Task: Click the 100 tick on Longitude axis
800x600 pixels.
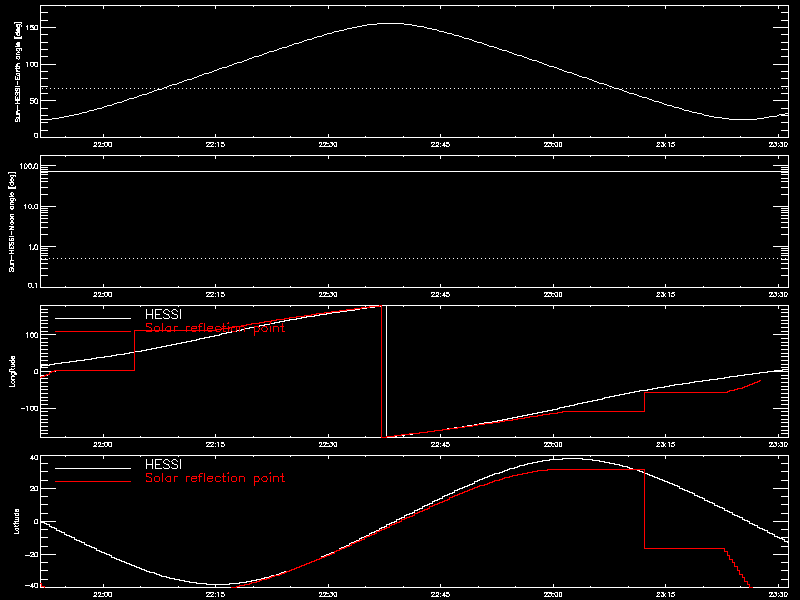Action: (32, 335)
